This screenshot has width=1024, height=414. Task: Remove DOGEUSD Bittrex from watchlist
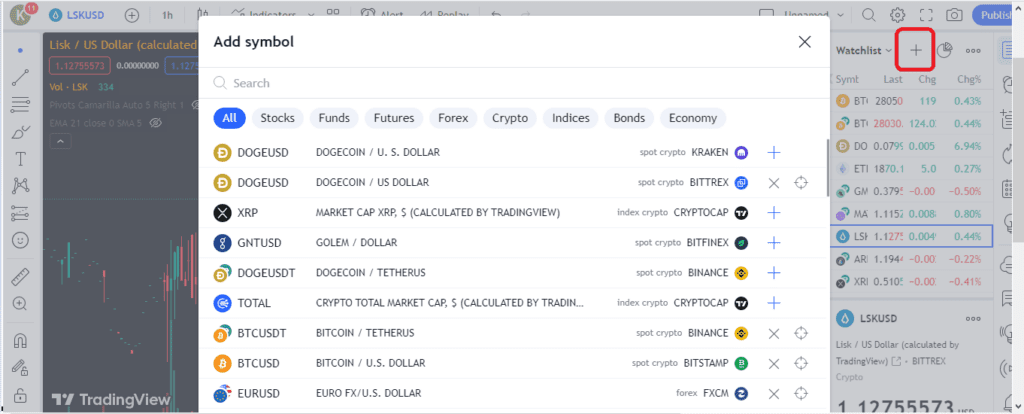coord(773,183)
